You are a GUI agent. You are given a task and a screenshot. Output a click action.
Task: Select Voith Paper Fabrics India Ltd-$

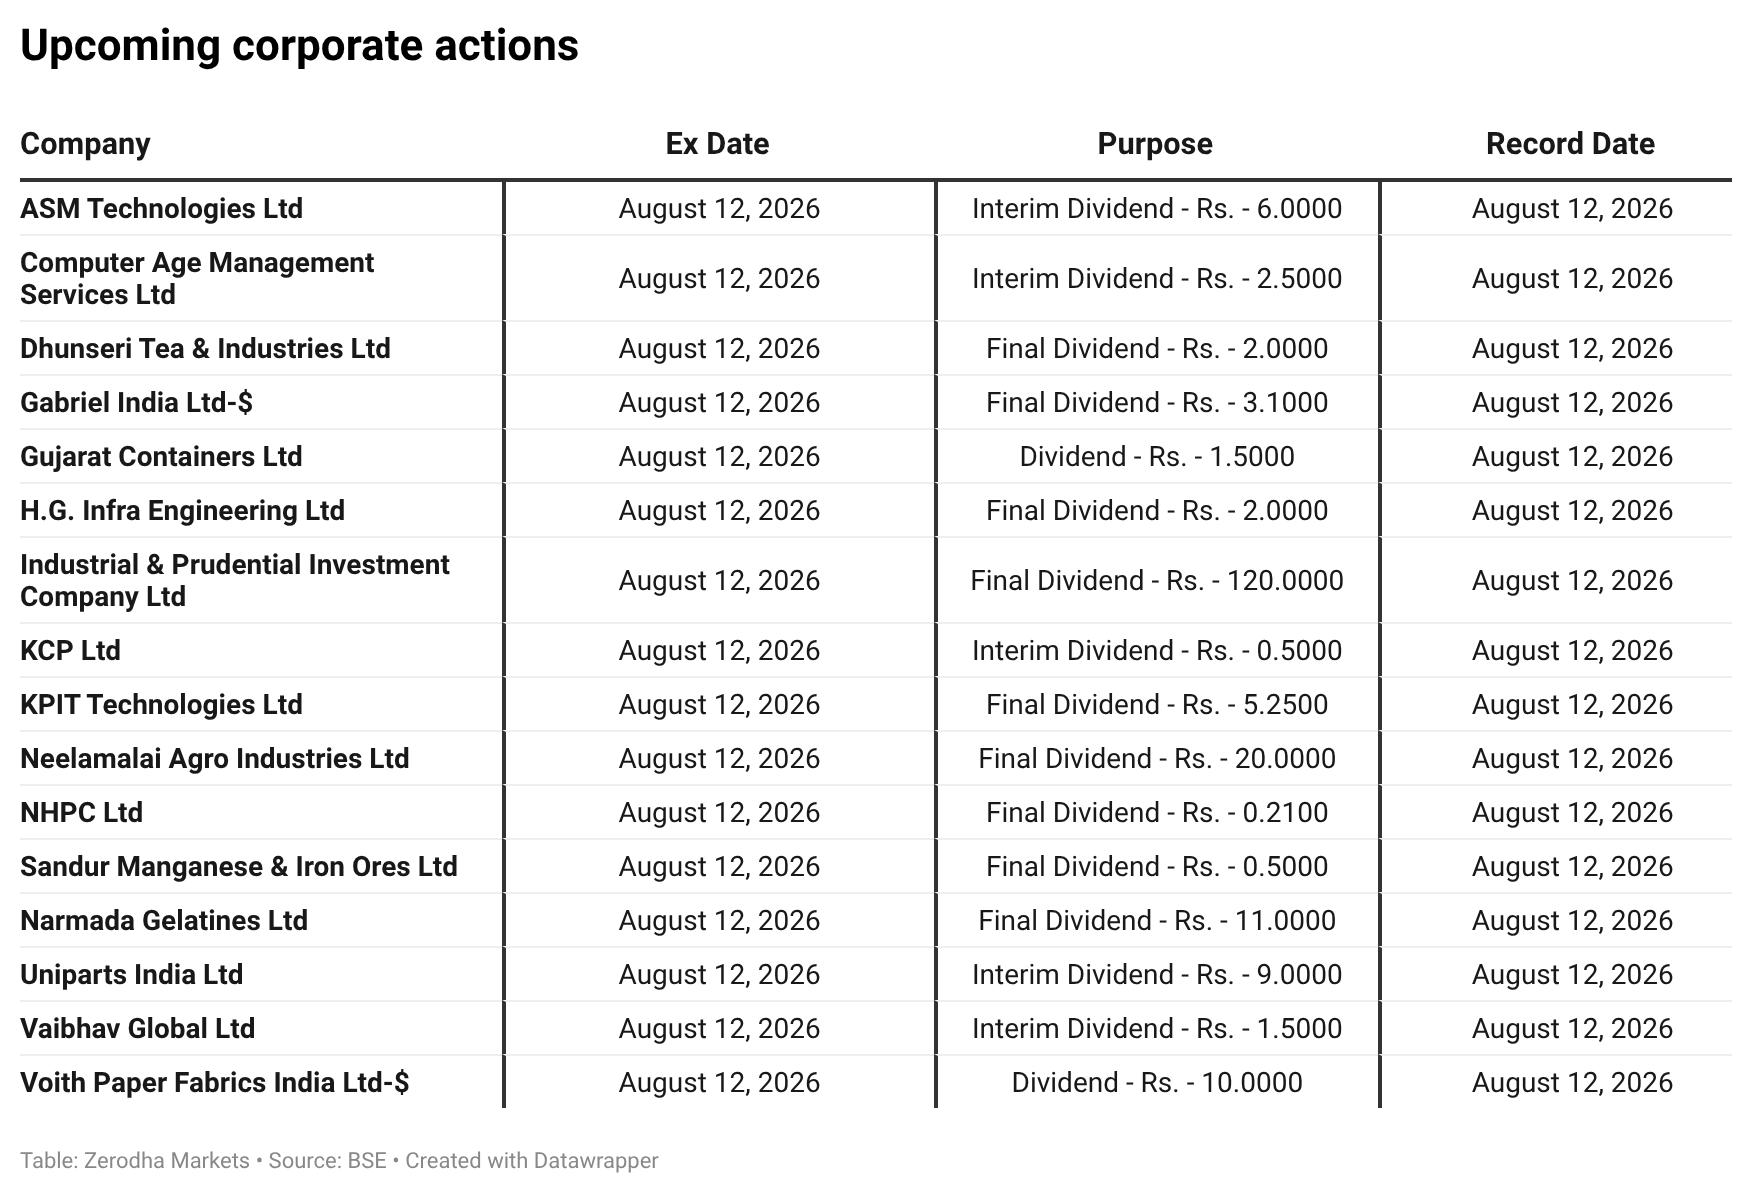tap(215, 1082)
